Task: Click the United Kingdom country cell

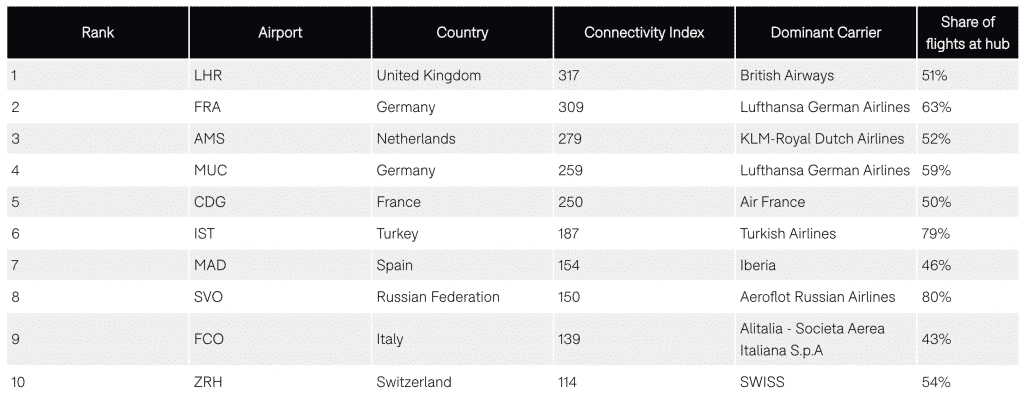Action: click(462, 75)
